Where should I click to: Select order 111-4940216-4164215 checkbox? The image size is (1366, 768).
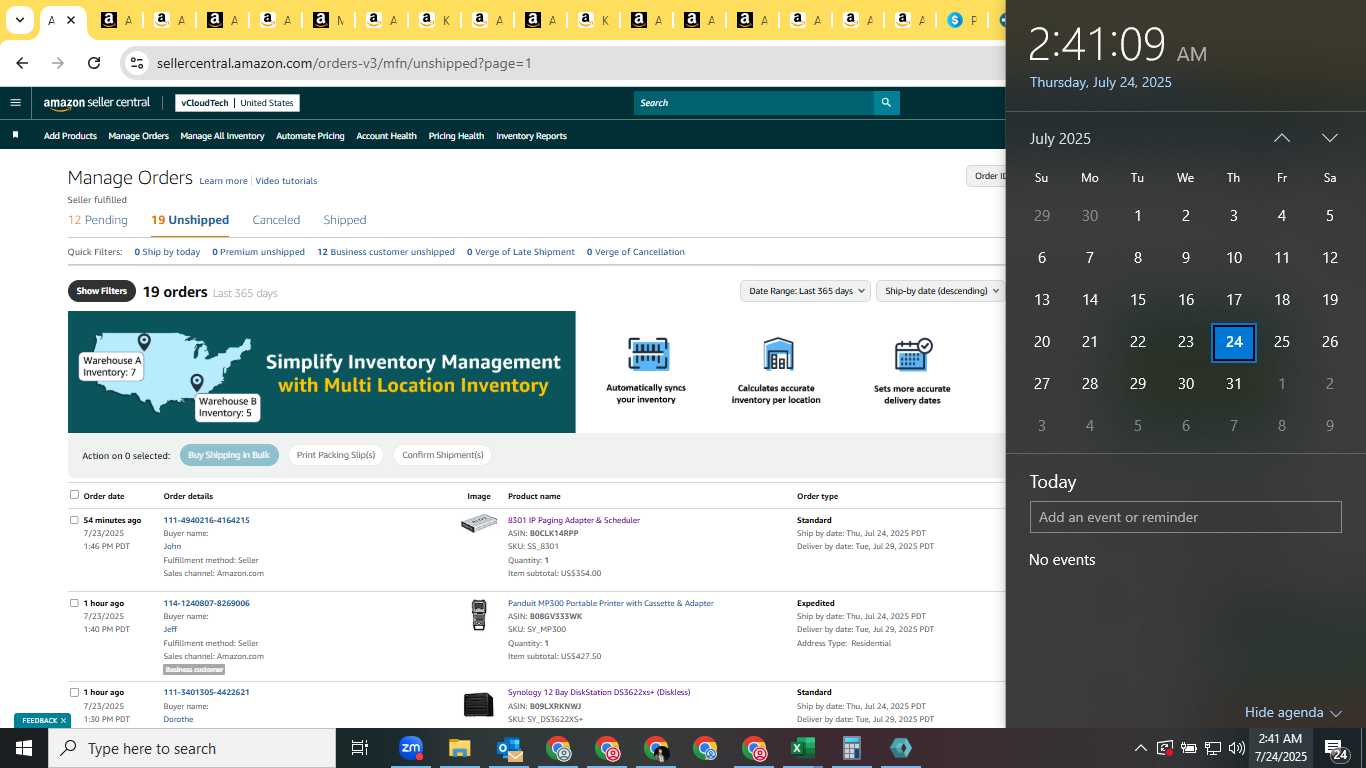pos(74,520)
